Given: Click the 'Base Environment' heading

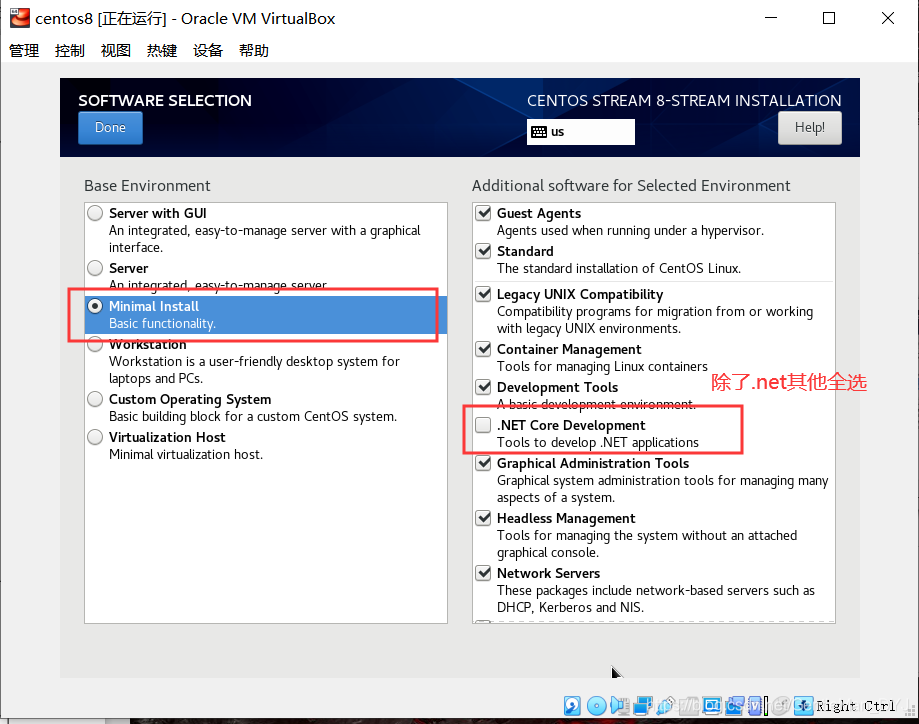Looking at the screenshot, I should point(147,186).
